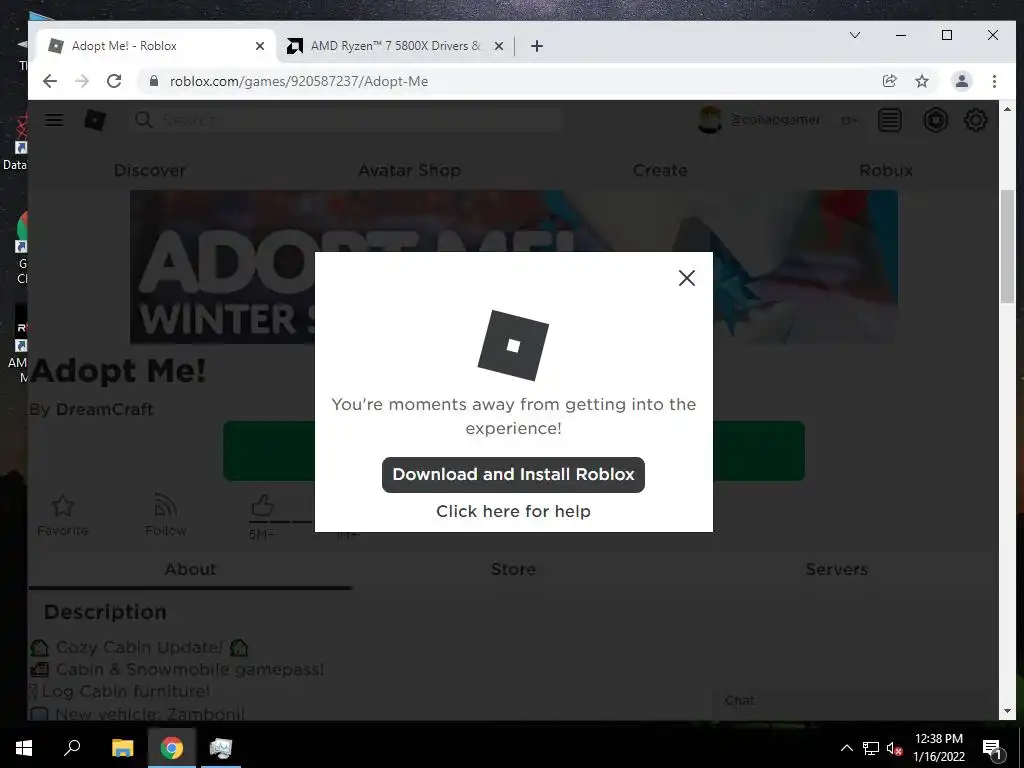Screen dimensions: 1024x768
Task: Follow the Adopt Me! experience
Action: pyautogui.click(x=165, y=515)
